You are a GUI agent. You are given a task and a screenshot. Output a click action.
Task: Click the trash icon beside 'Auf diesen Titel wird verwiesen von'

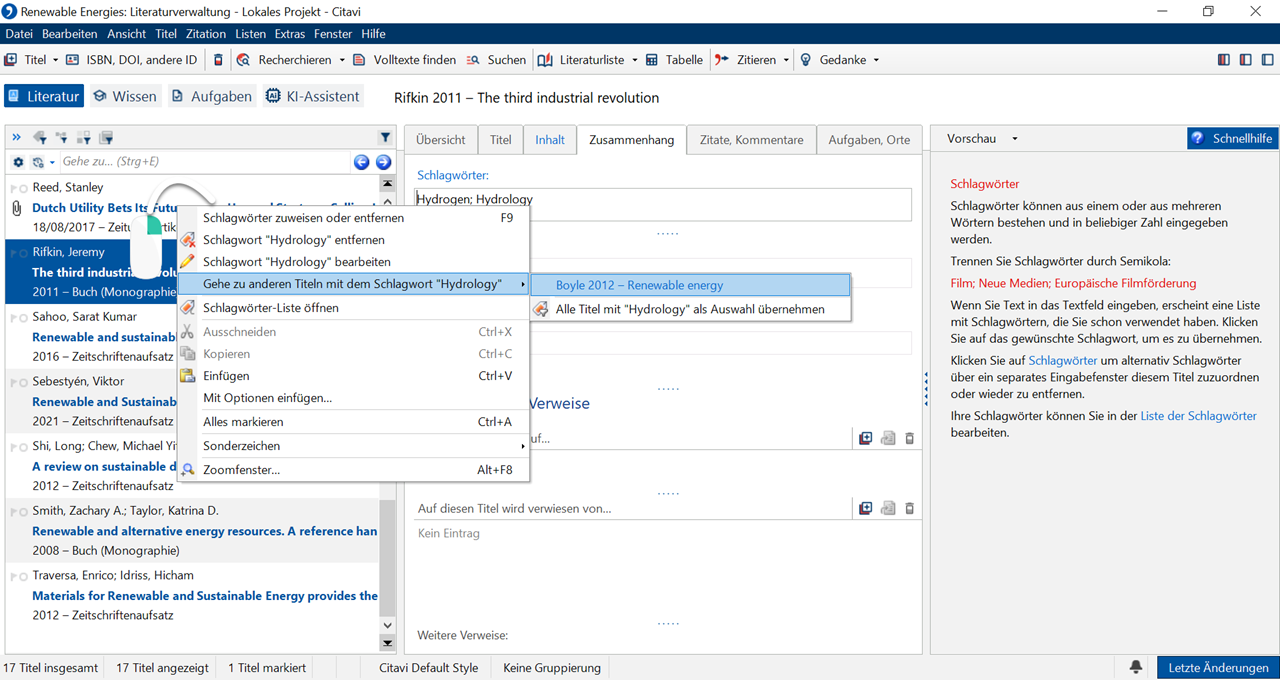click(x=909, y=509)
